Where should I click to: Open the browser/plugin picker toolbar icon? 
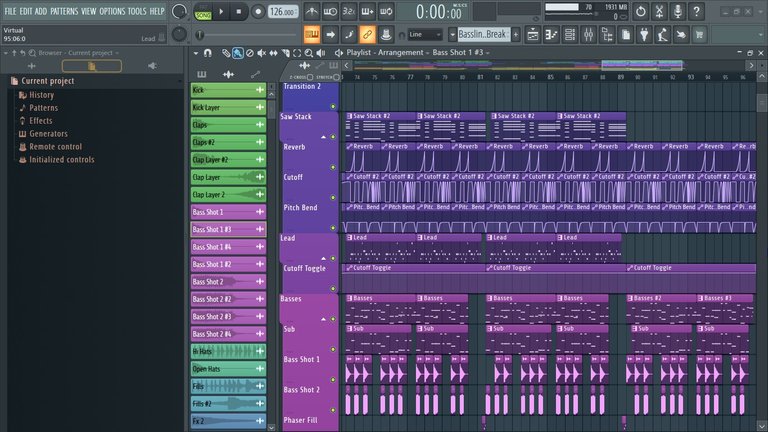pyautogui.click(x=607, y=35)
